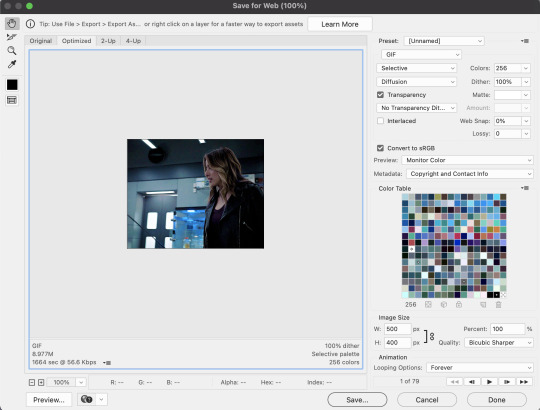Switch to the Optimized tab
The height and width of the screenshot is (410, 540).
(76, 41)
